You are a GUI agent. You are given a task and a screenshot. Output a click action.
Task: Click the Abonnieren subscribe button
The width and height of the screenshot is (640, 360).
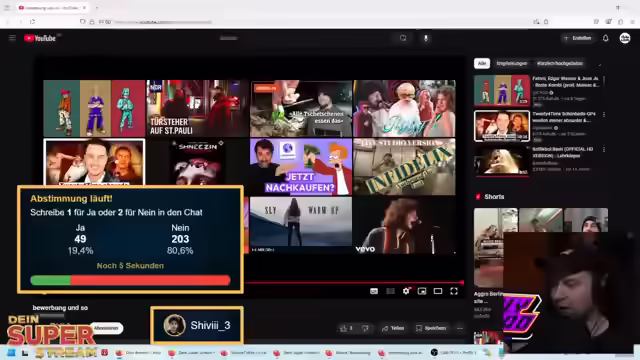point(106,328)
